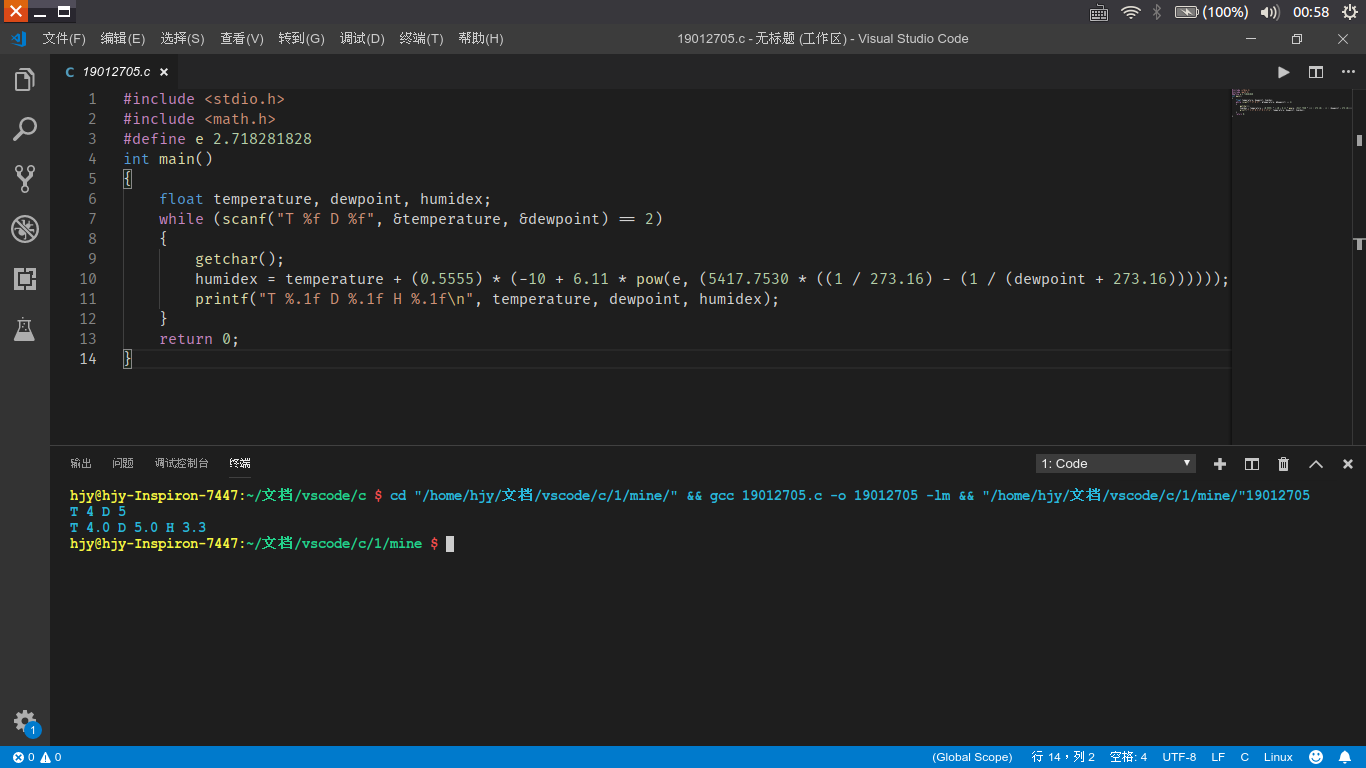Split the terminal with the split icon
Image resolution: width=1366 pixels, height=768 pixels.
1251,463
